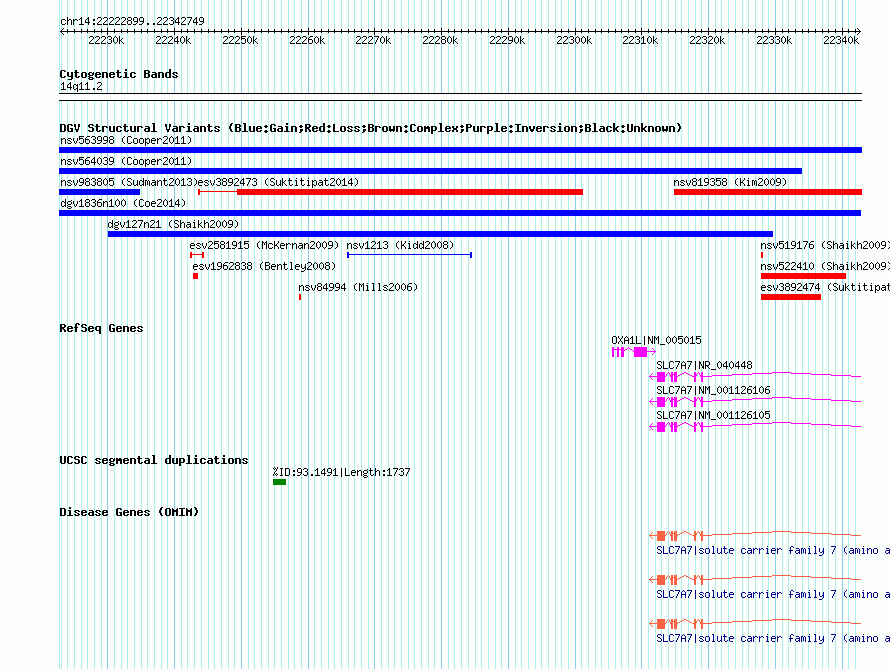The width and height of the screenshot is (890, 669).
Task: Click the green segmental duplication block
Action: (x=279, y=482)
